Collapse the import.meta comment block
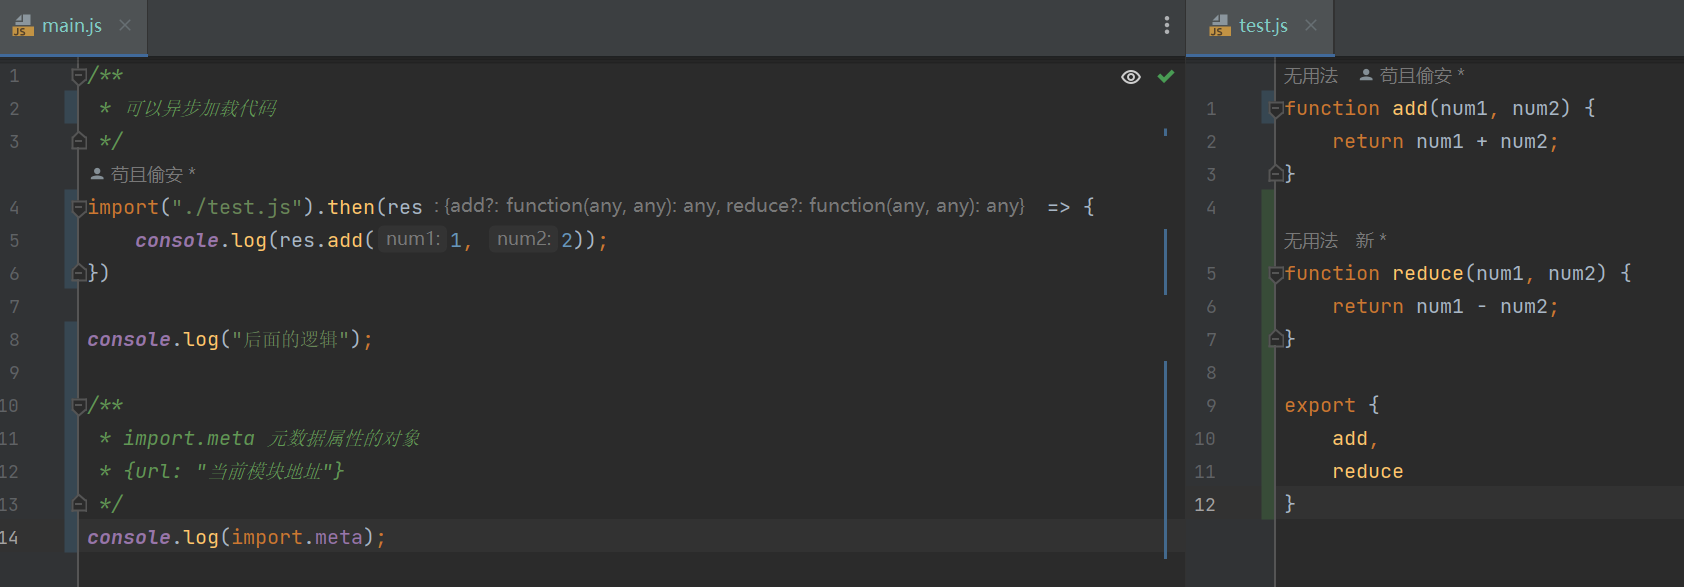1684x587 pixels. pos(78,406)
